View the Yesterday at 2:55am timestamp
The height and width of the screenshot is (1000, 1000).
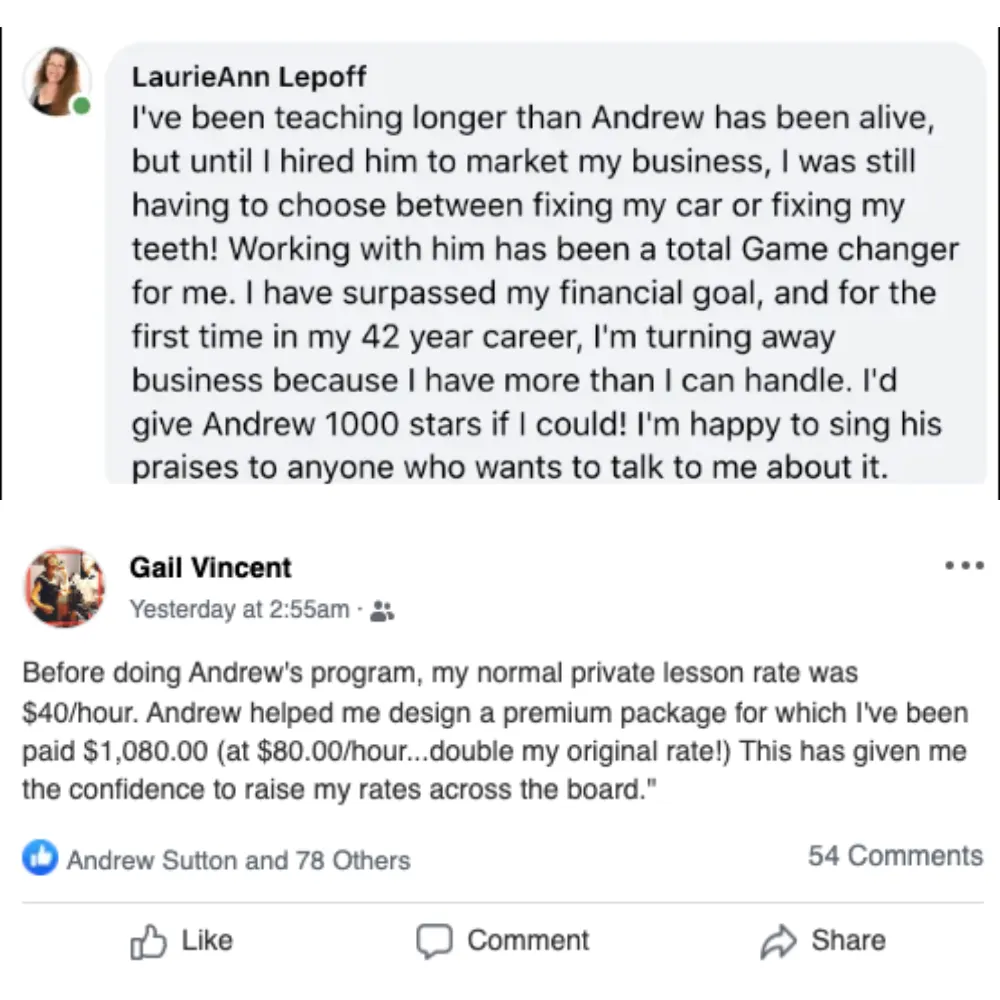coord(240,609)
